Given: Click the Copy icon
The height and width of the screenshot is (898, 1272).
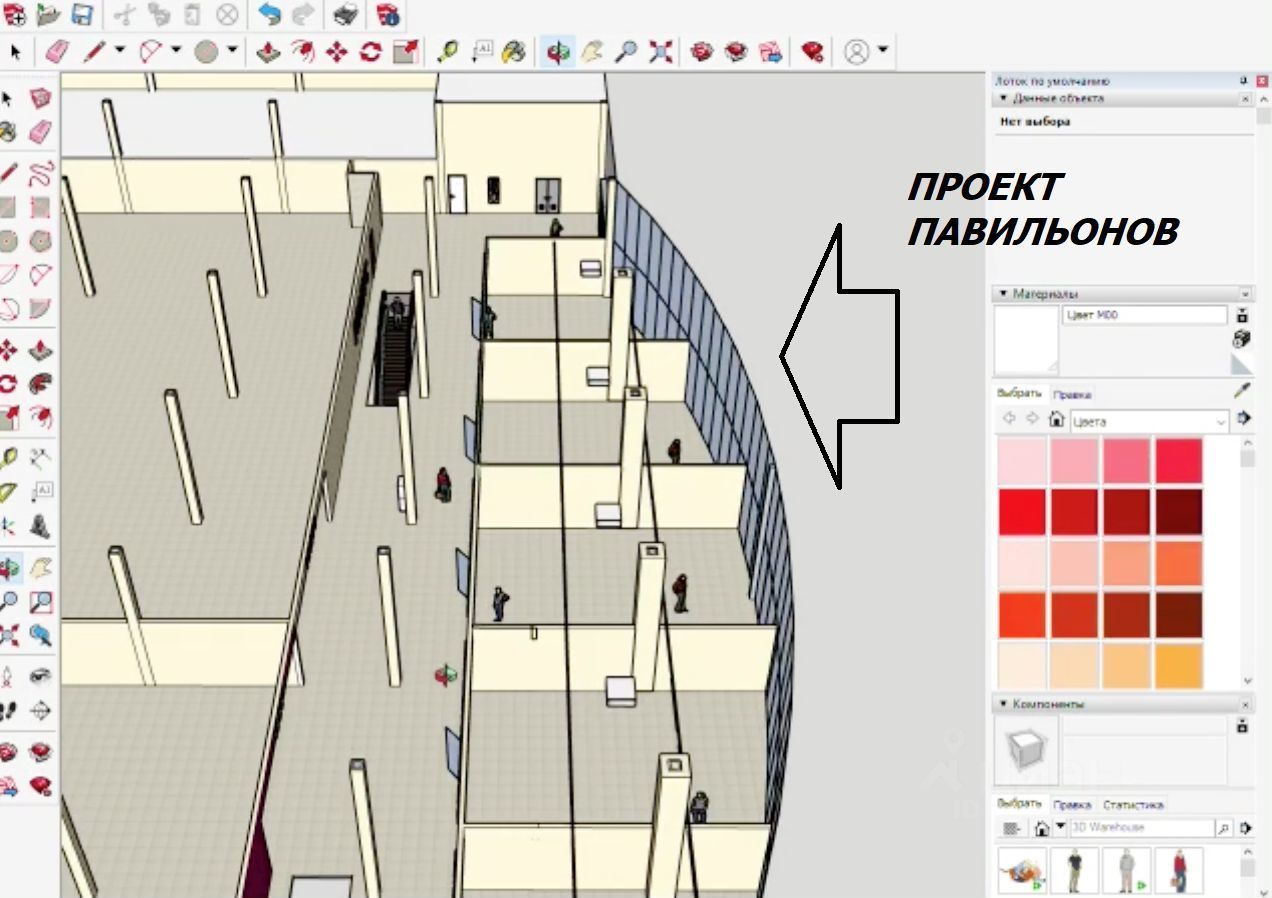Looking at the screenshot, I should (159, 14).
